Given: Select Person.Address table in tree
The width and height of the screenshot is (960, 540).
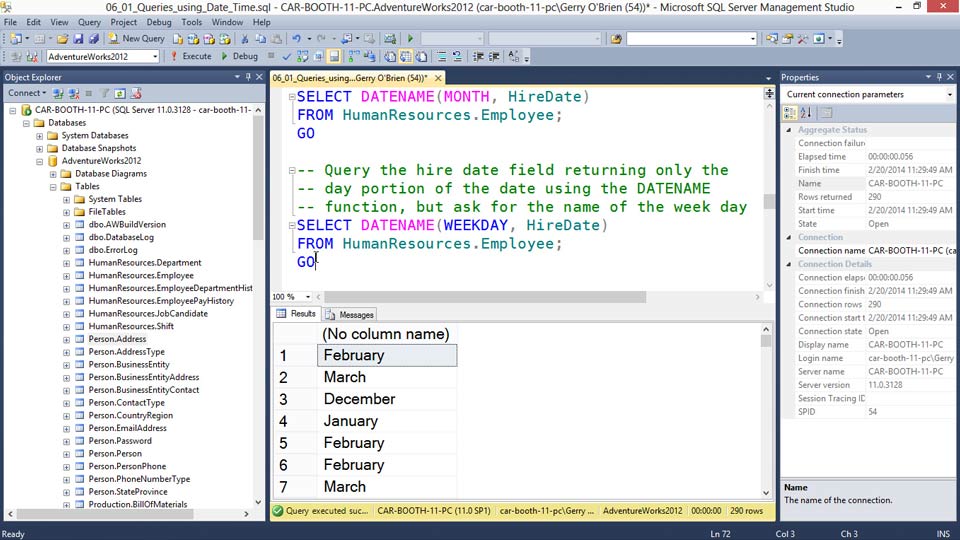Looking at the screenshot, I should pos(117,339).
